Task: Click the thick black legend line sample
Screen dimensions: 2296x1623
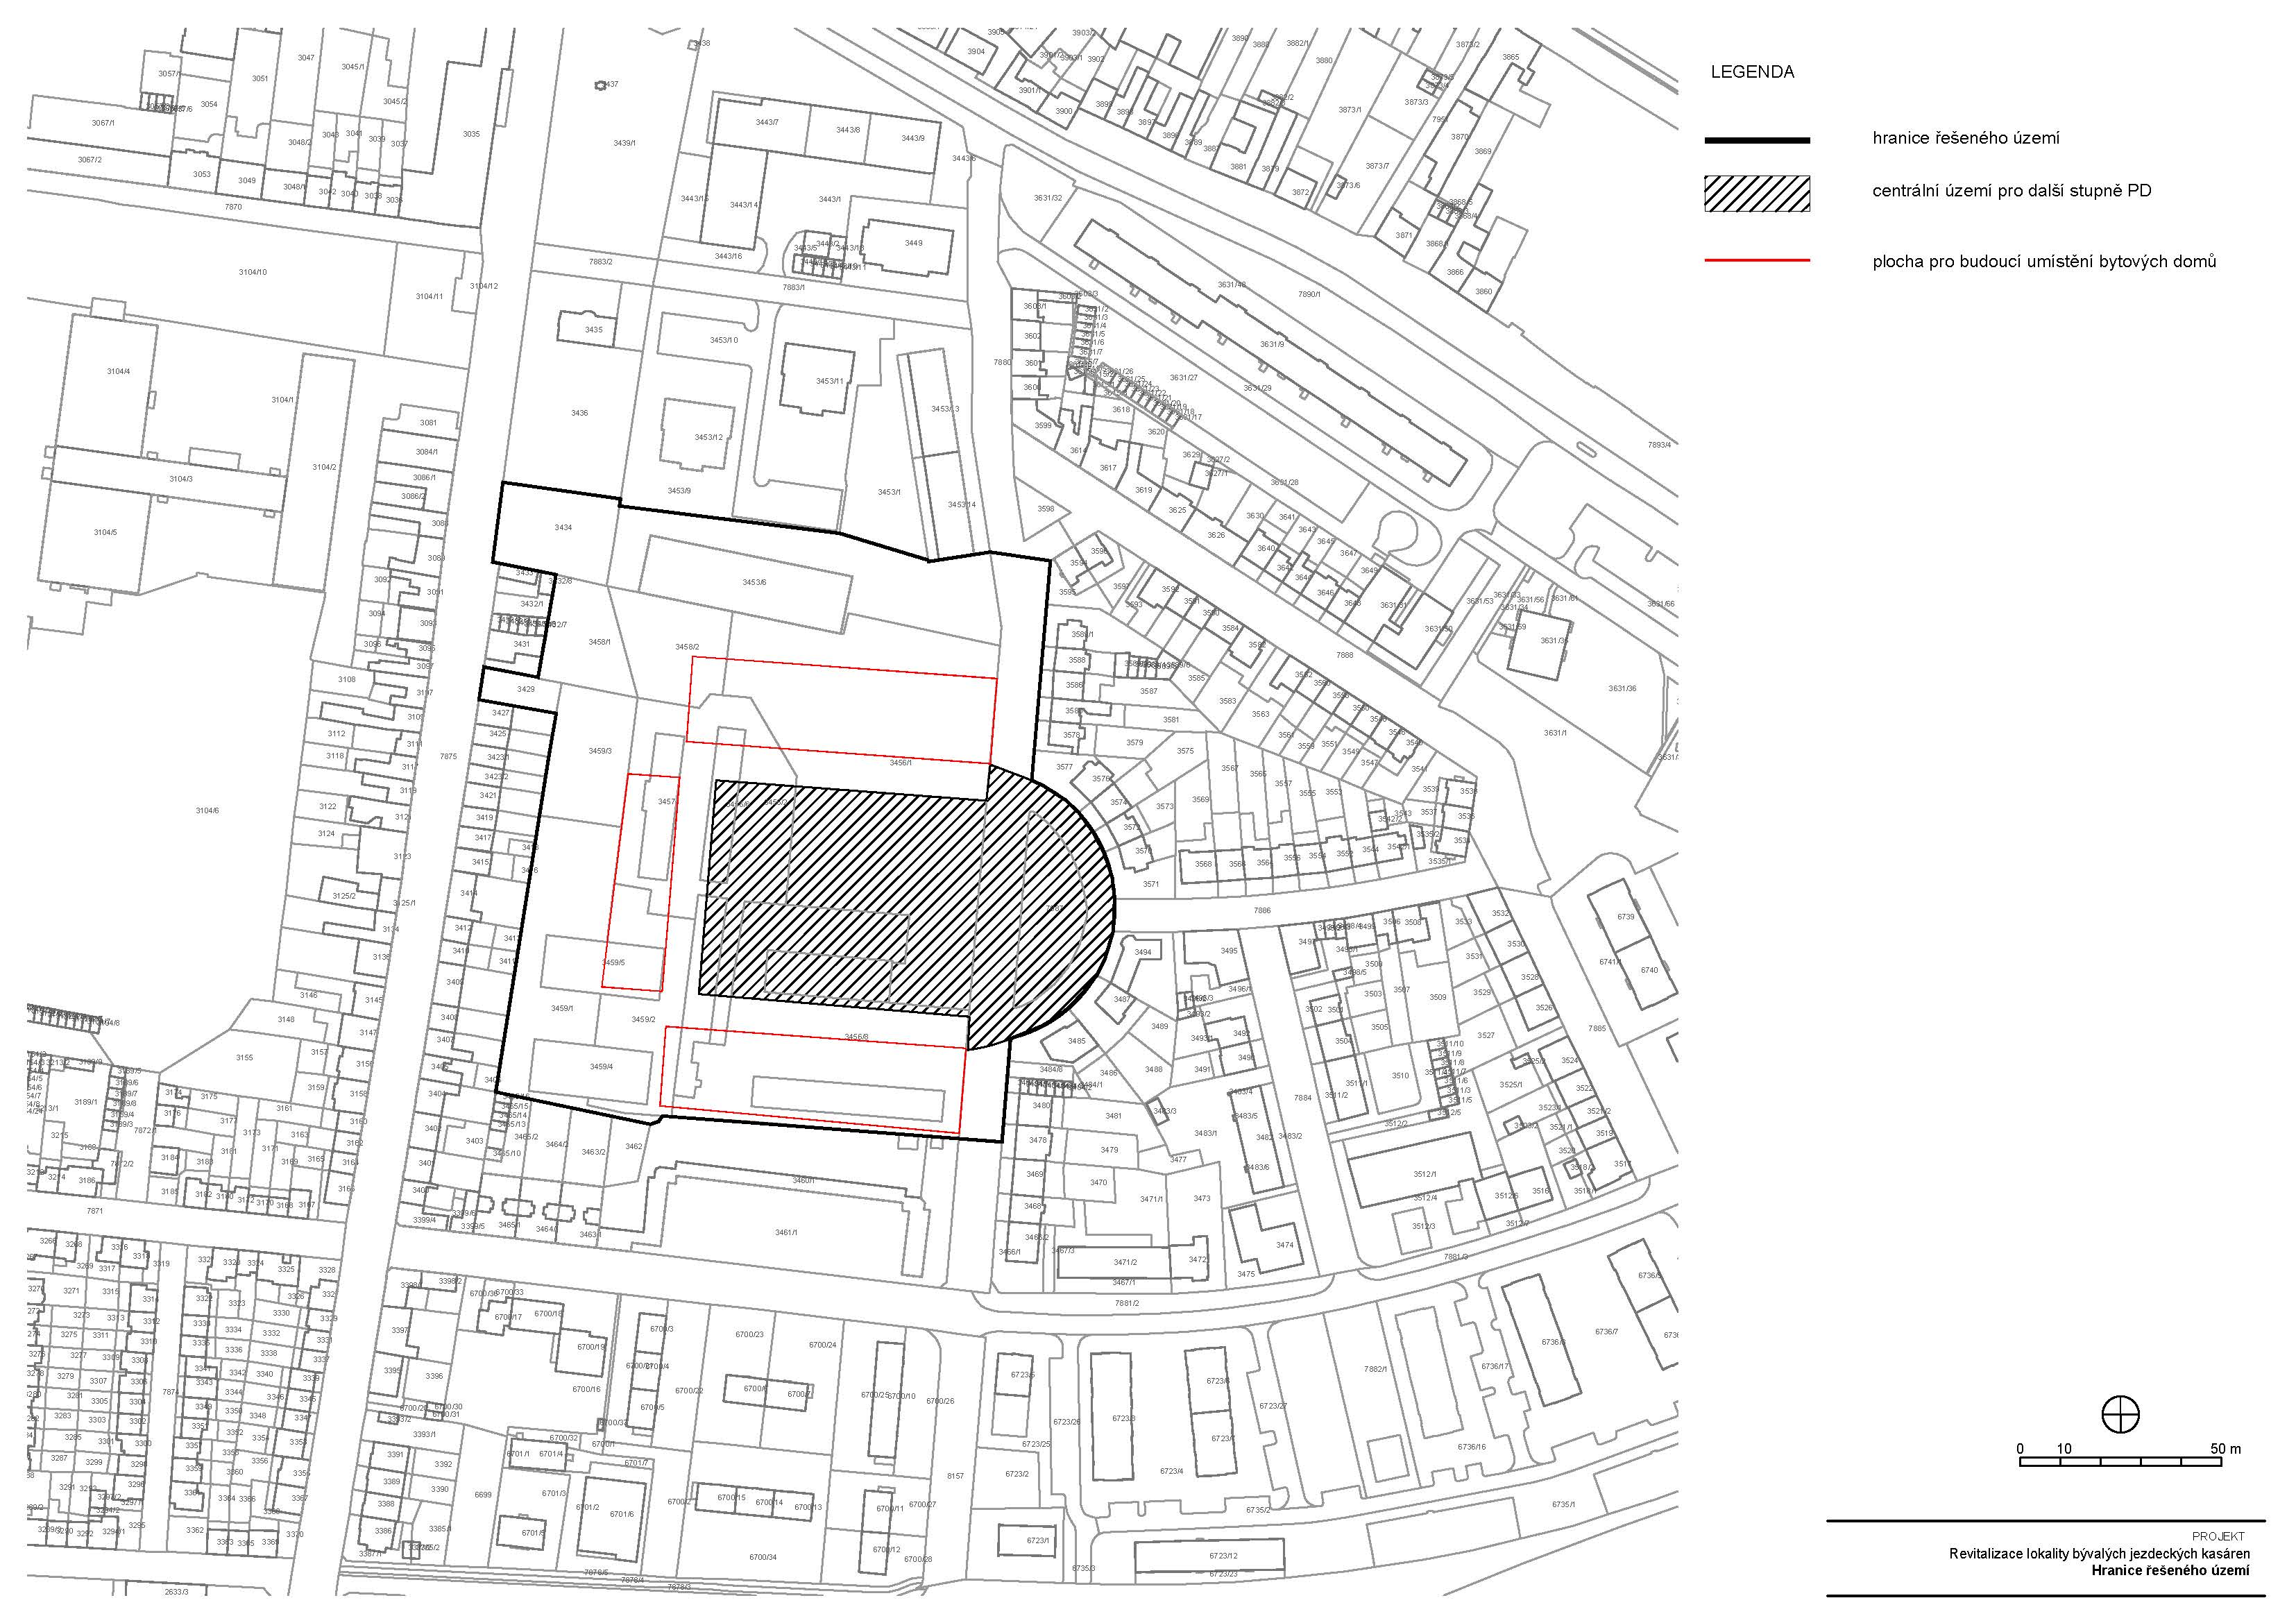Action: [1757, 140]
